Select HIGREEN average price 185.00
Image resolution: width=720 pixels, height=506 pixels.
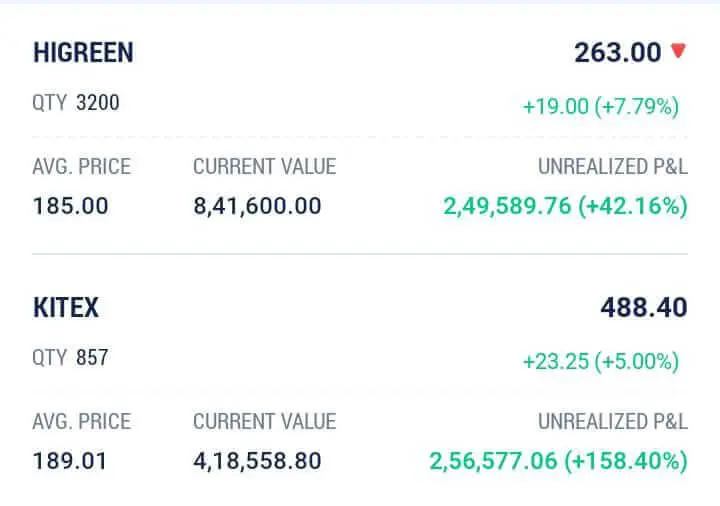(70, 207)
